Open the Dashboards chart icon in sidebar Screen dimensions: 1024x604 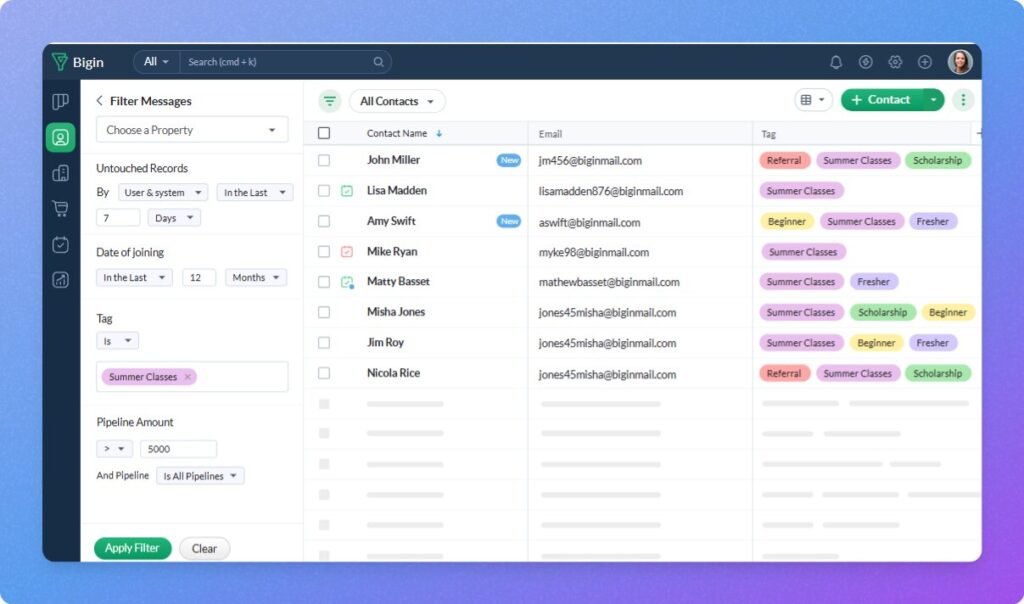(60, 280)
